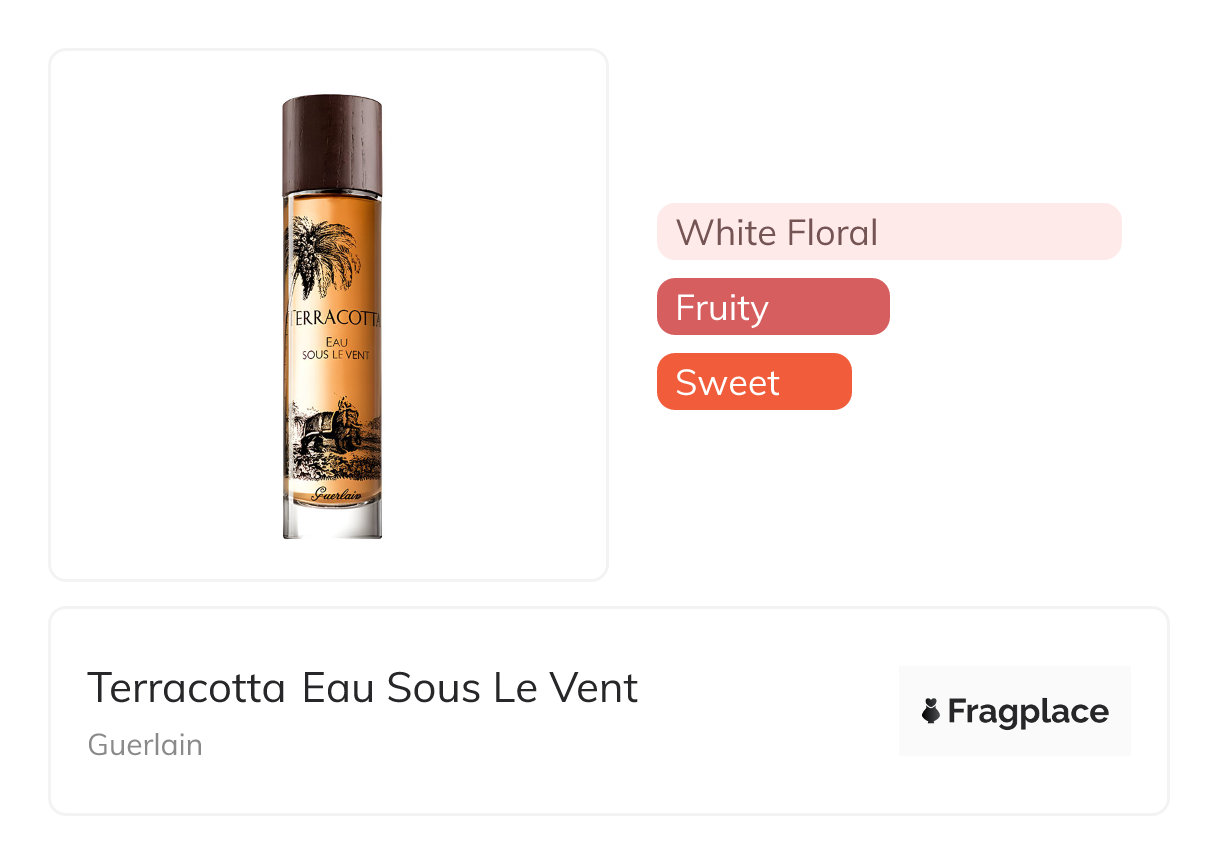Viewport: 1218px width, 864px height.
Task: Click the Fragplace perfume bottle logo icon
Action: pos(931,711)
